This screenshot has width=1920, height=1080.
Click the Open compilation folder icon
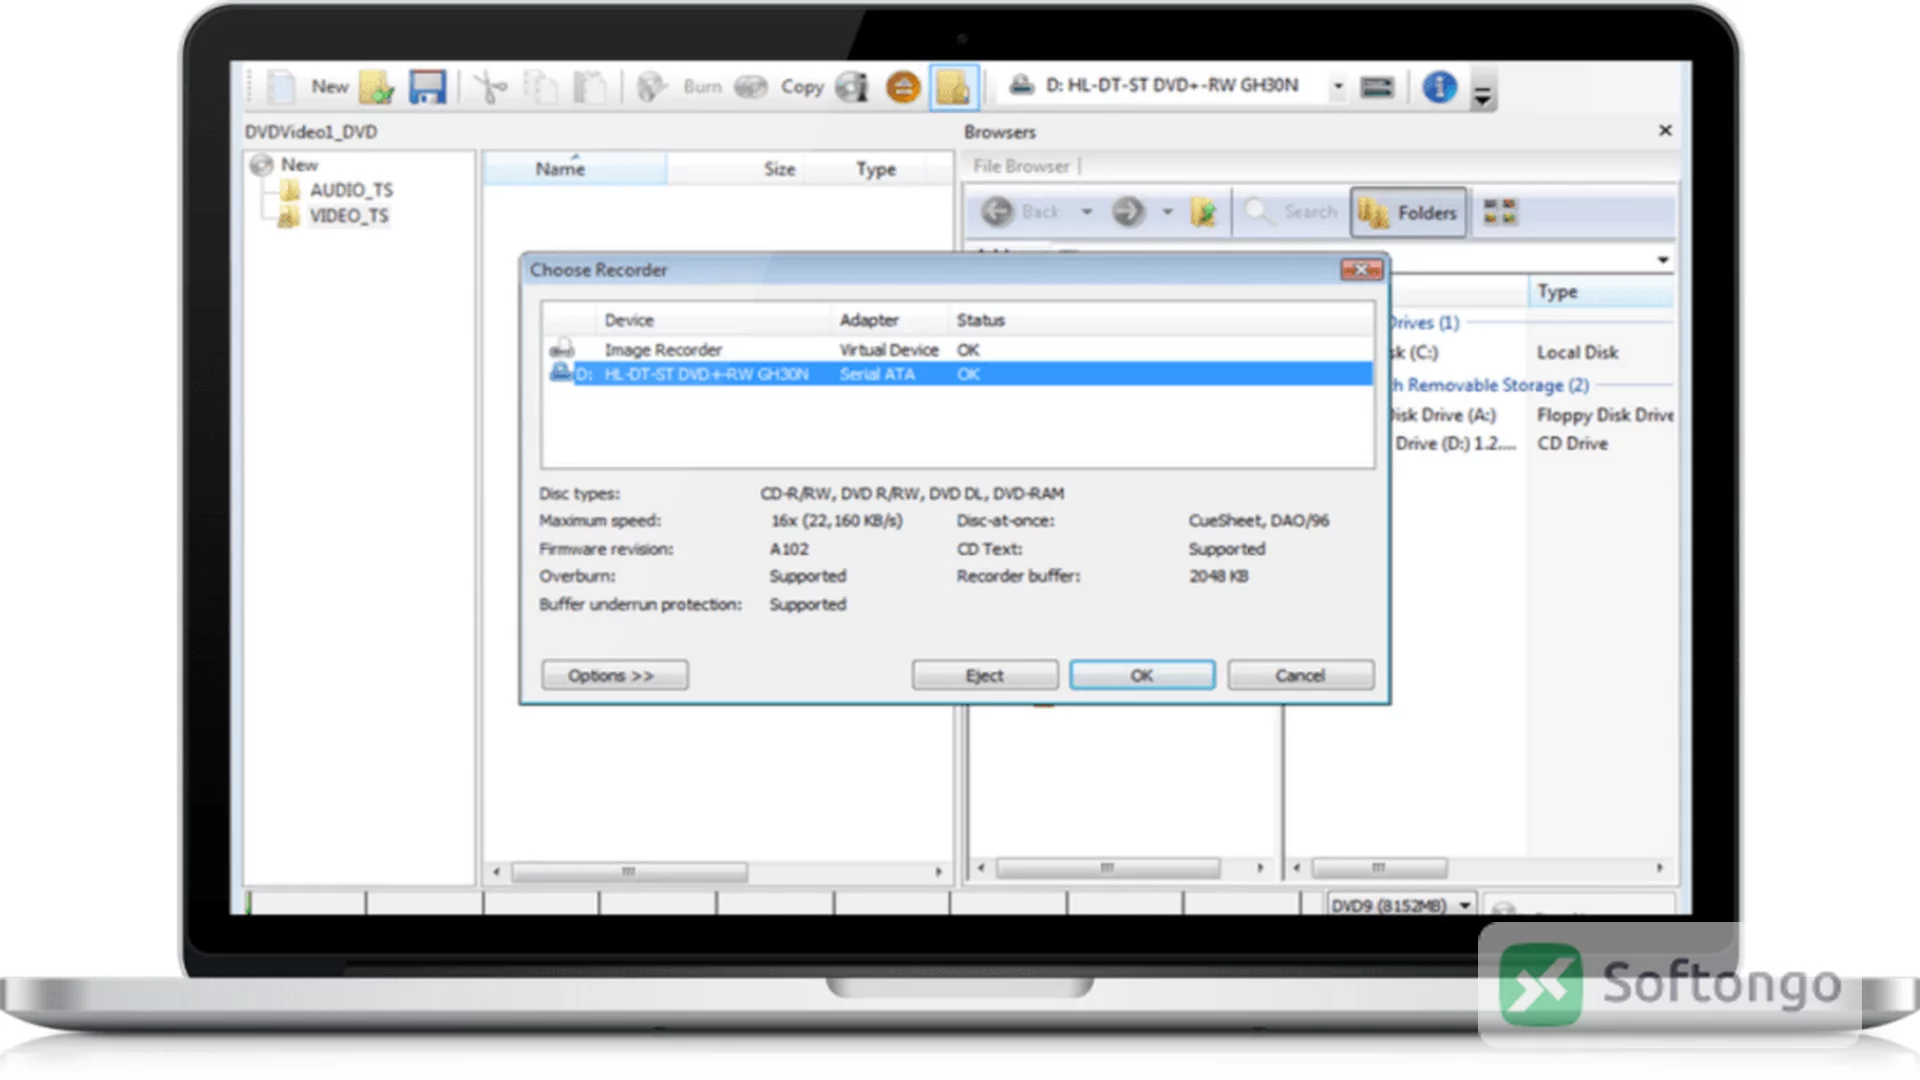pos(377,87)
